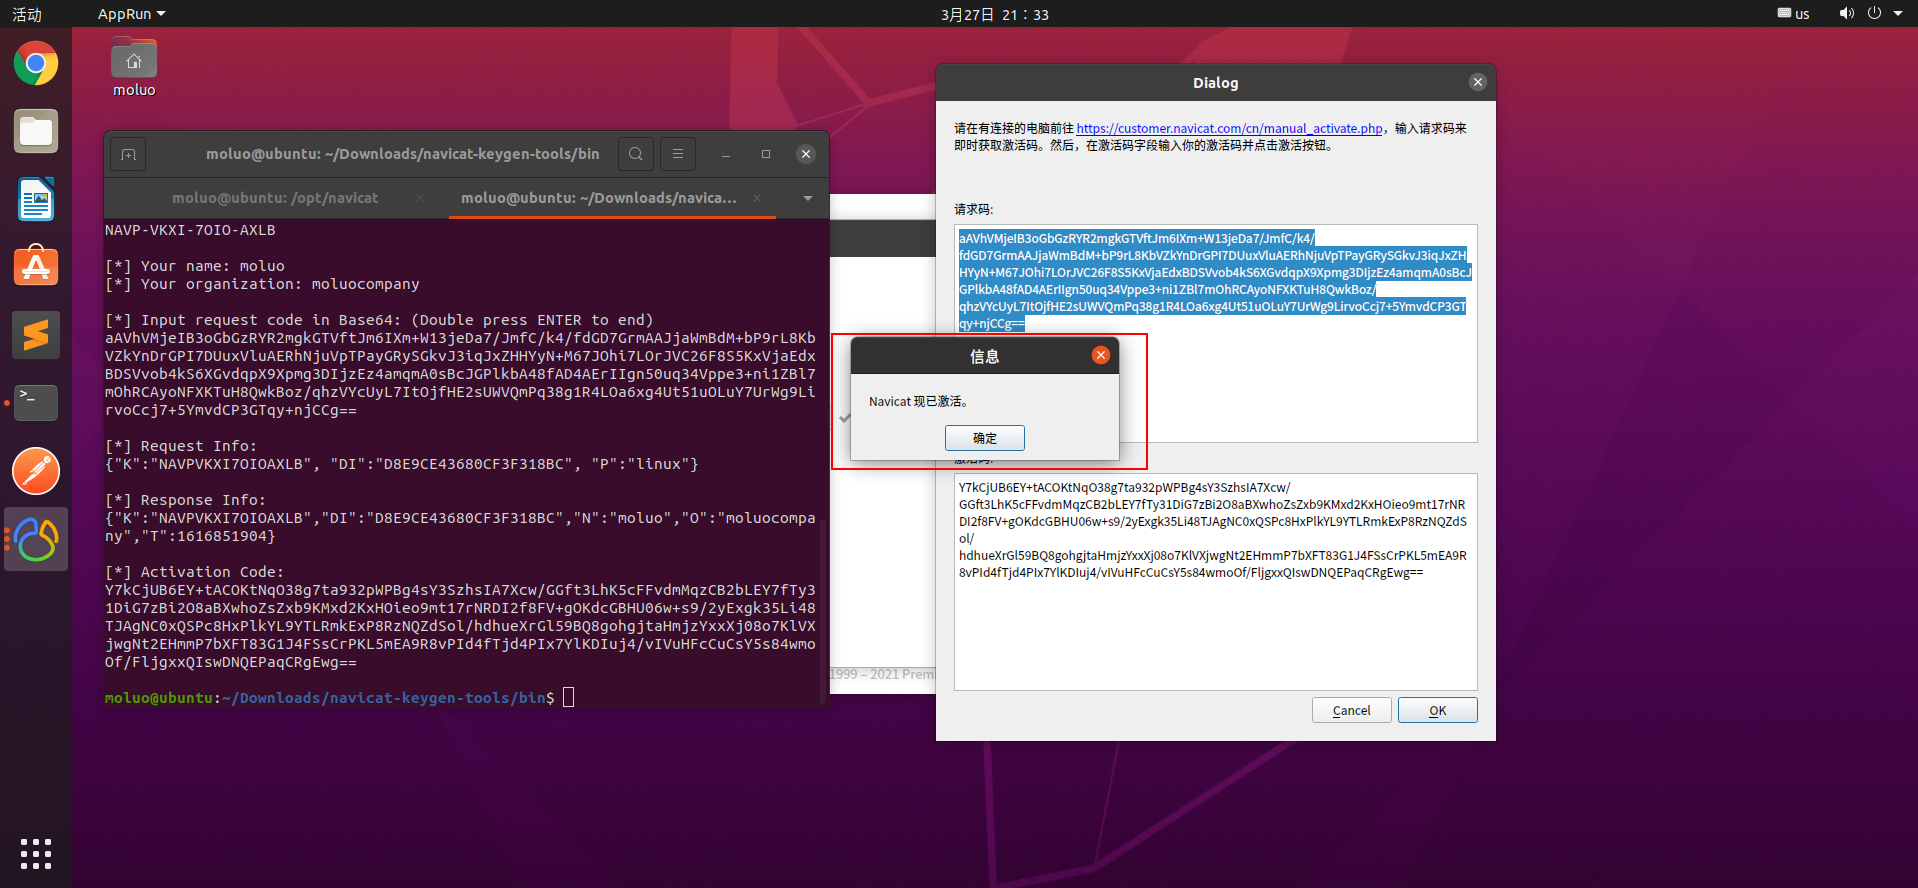Expand the system menu arrow in top bar
The image size is (1918, 888).
(1898, 13)
